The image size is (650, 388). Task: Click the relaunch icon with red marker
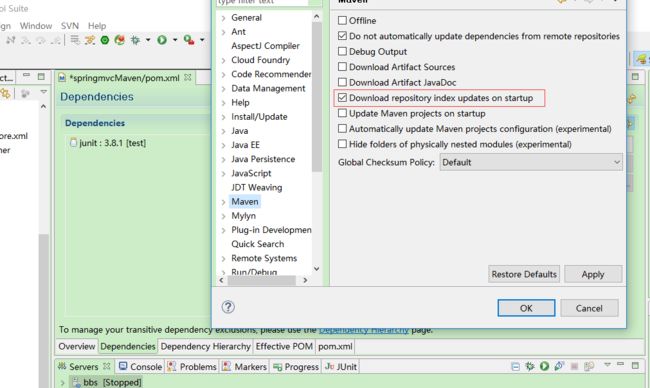pos(120,40)
